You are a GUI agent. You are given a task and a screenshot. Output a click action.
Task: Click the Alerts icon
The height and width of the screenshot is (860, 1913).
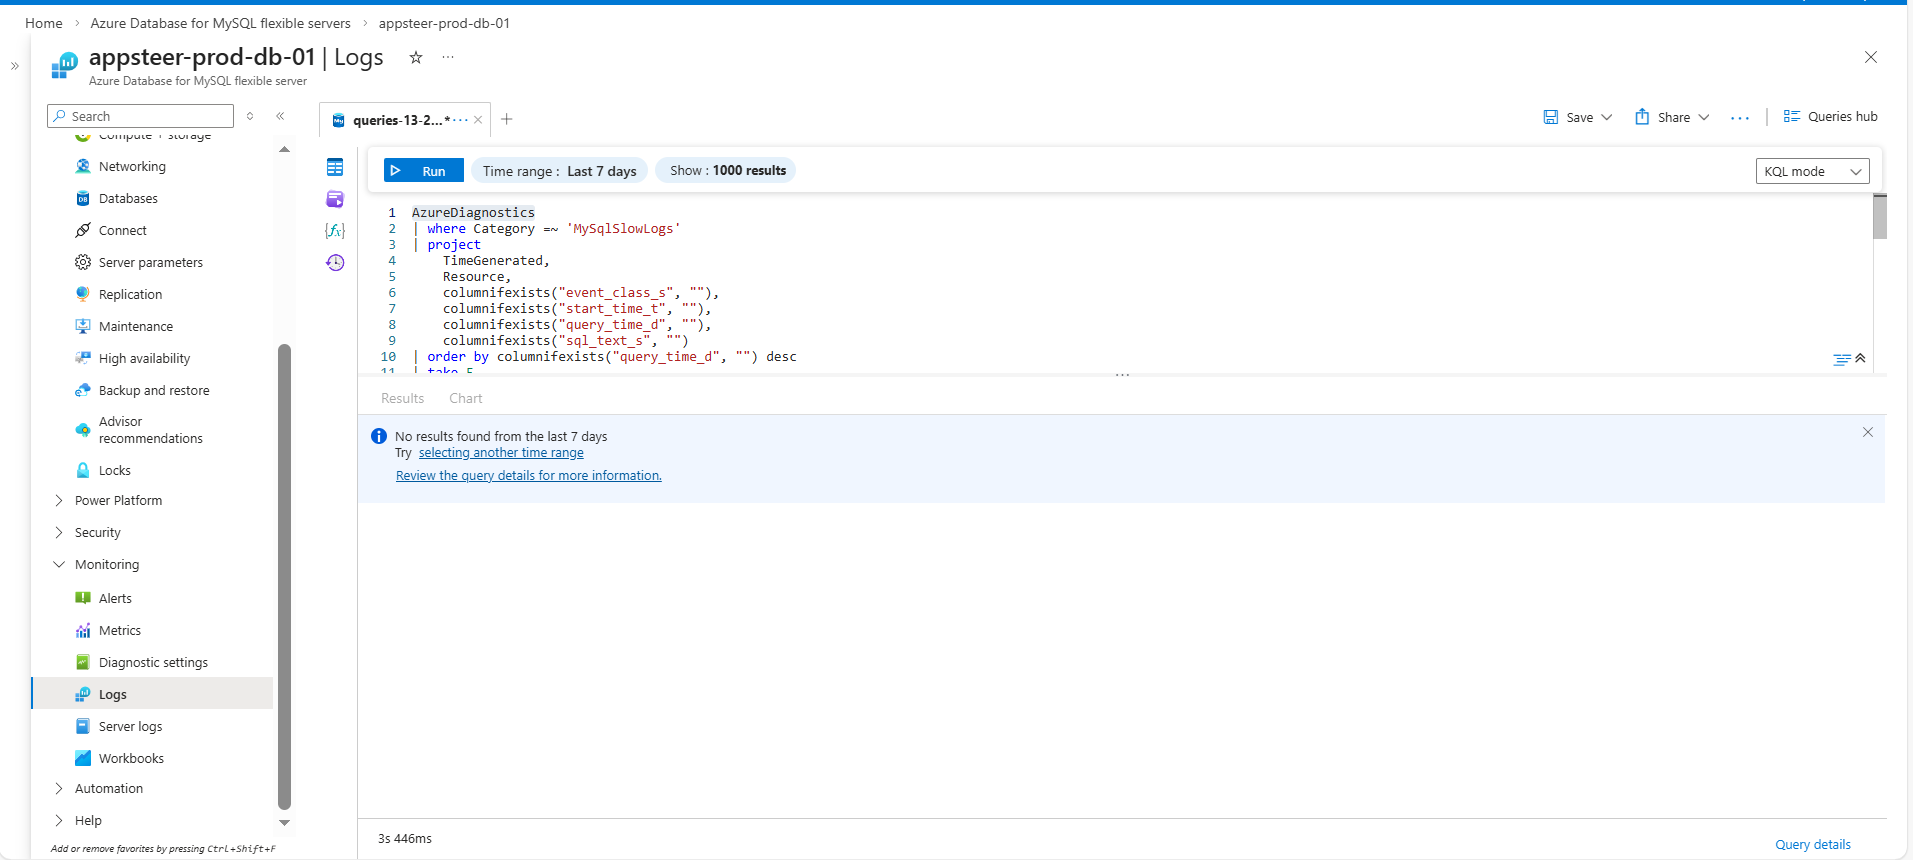(83, 598)
